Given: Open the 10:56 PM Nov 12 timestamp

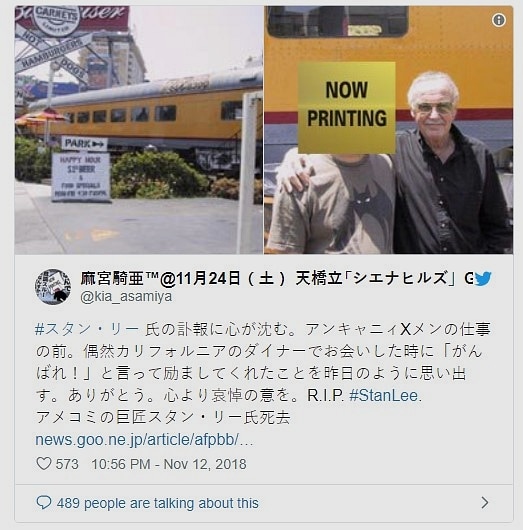Looking at the screenshot, I should coord(169,464).
